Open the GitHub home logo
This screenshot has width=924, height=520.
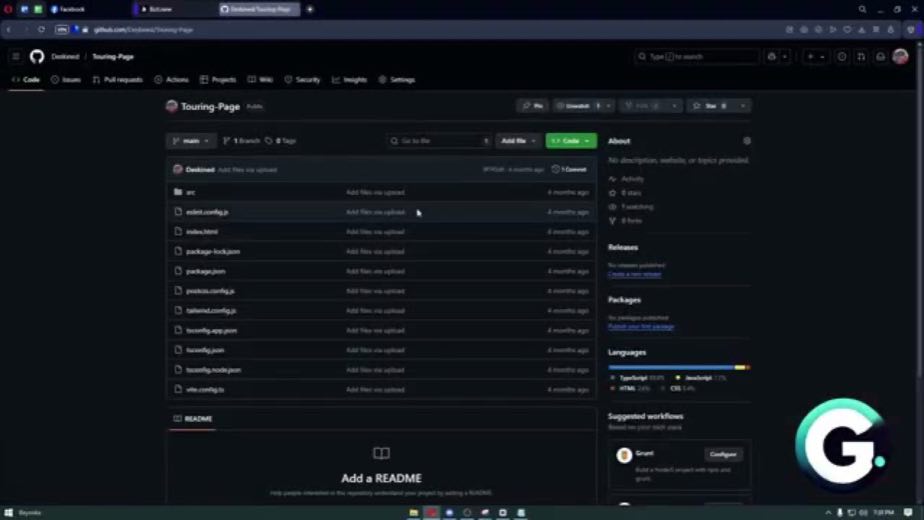[x=37, y=57]
